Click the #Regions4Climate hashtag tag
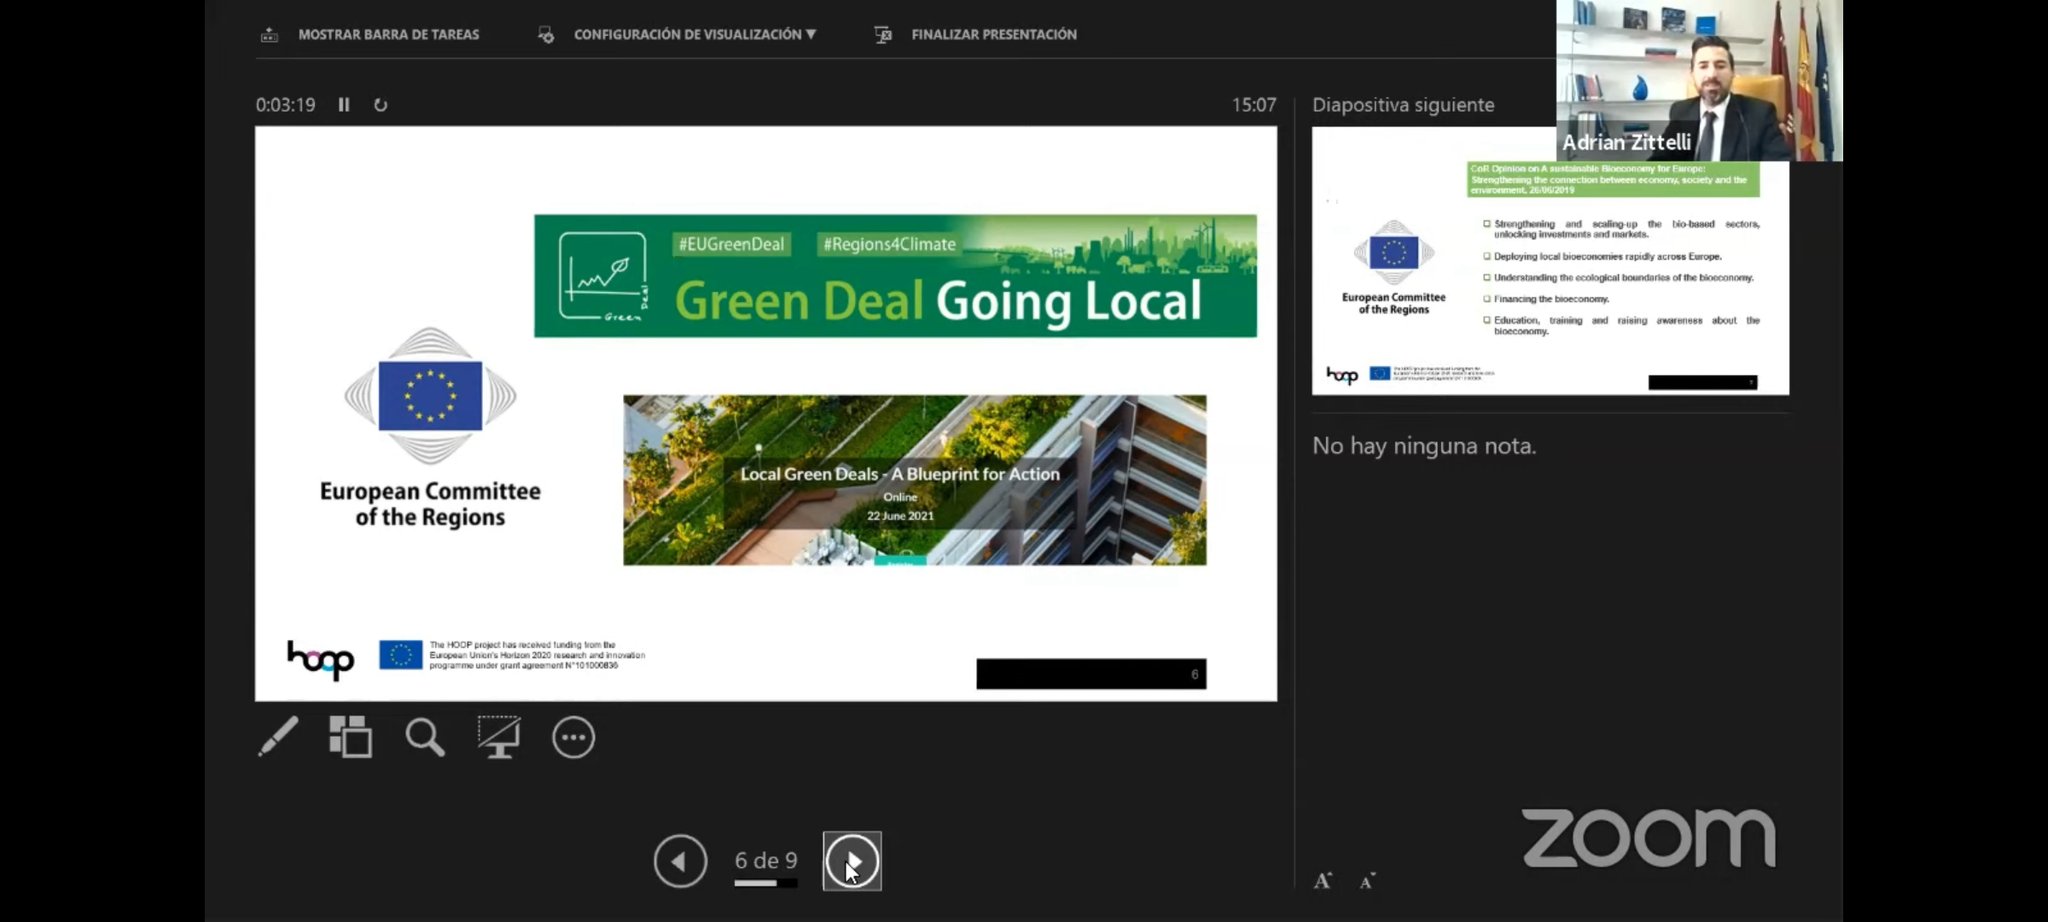This screenshot has width=2048, height=922. point(889,244)
